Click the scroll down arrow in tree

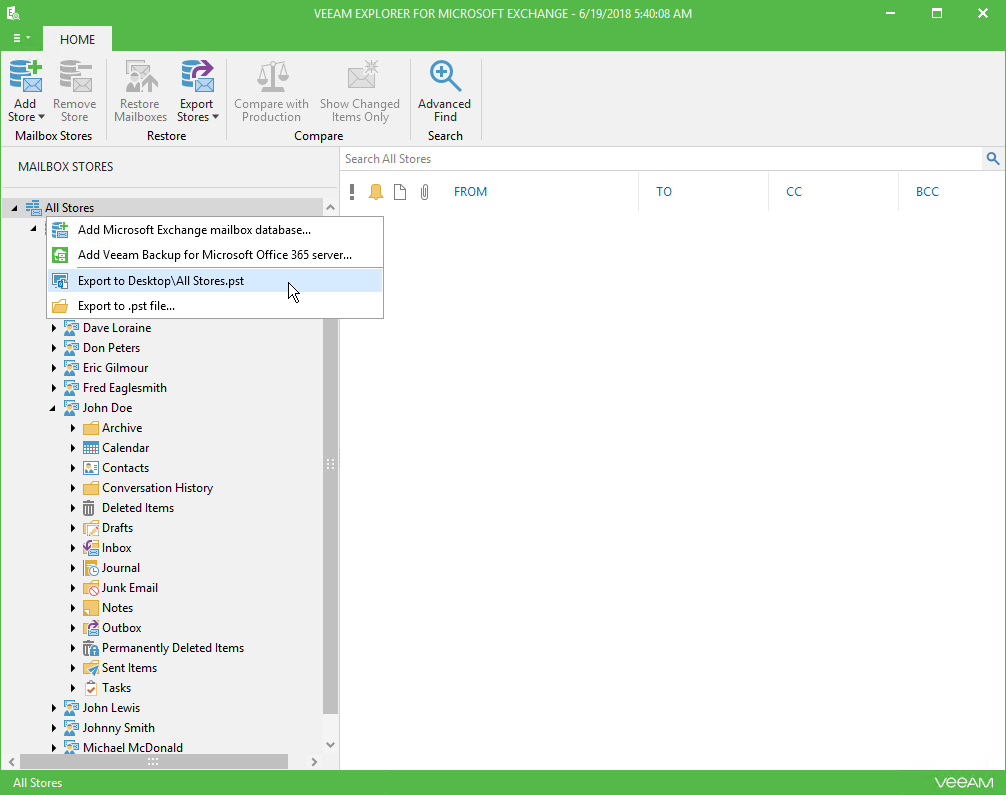[x=330, y=745]
